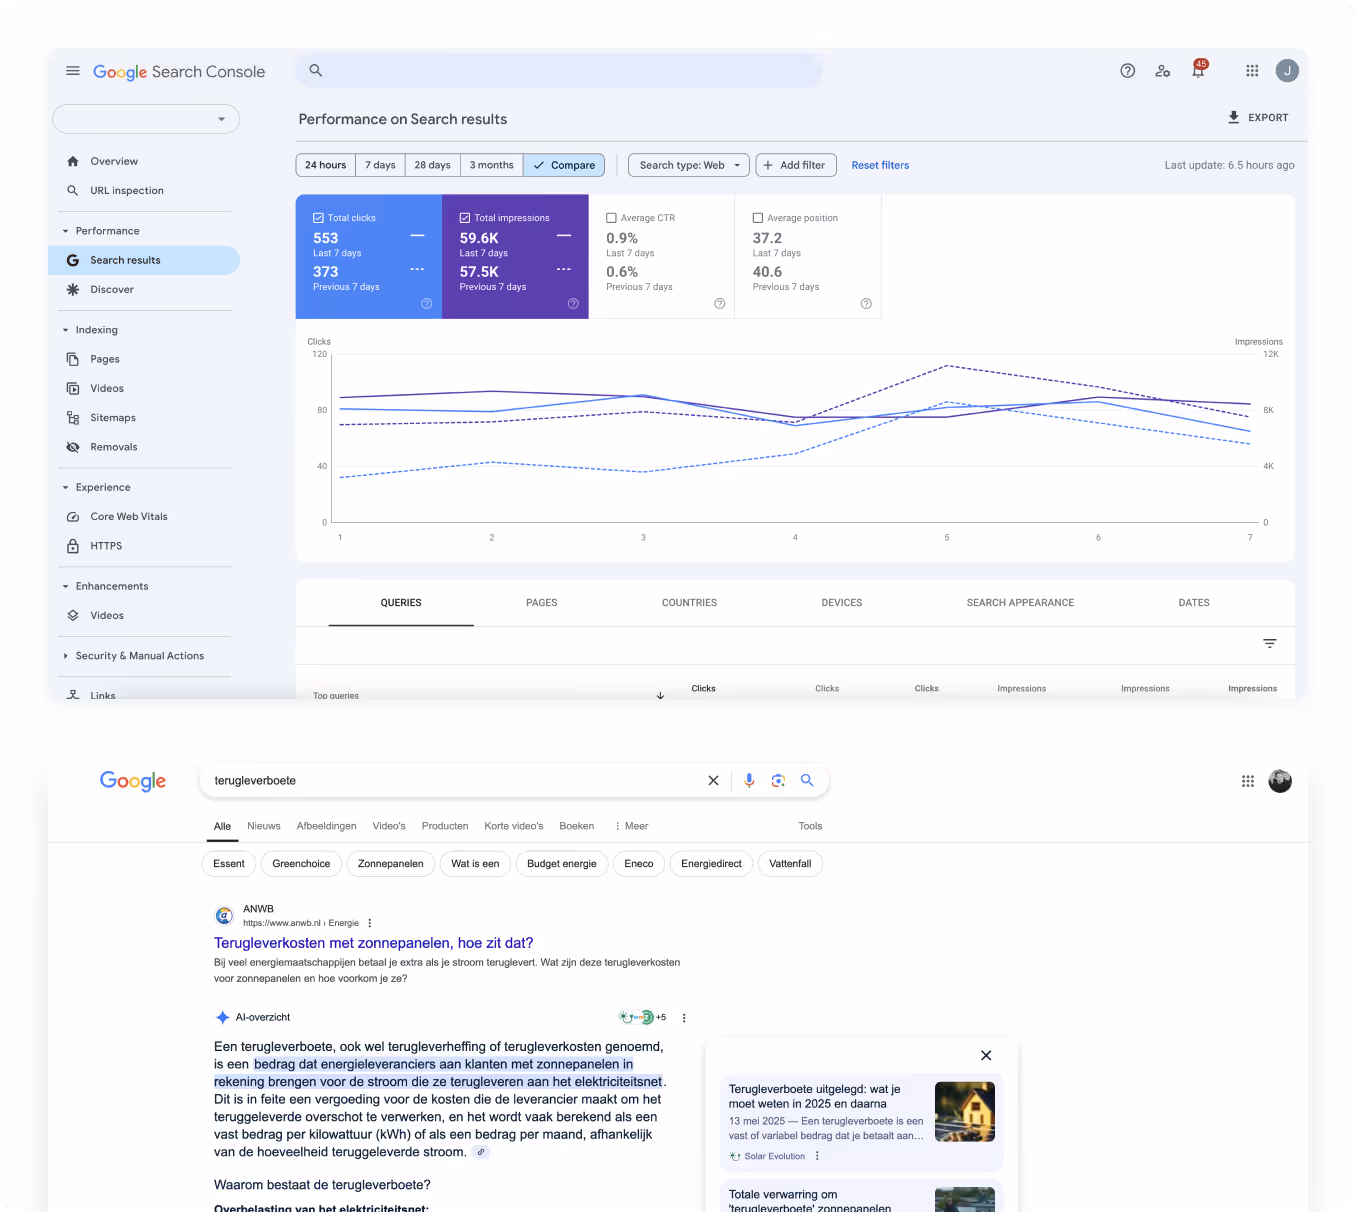Switch to the PAGES tab
The width and height of the screenshot is (1356, 1212).
[542, 603]
